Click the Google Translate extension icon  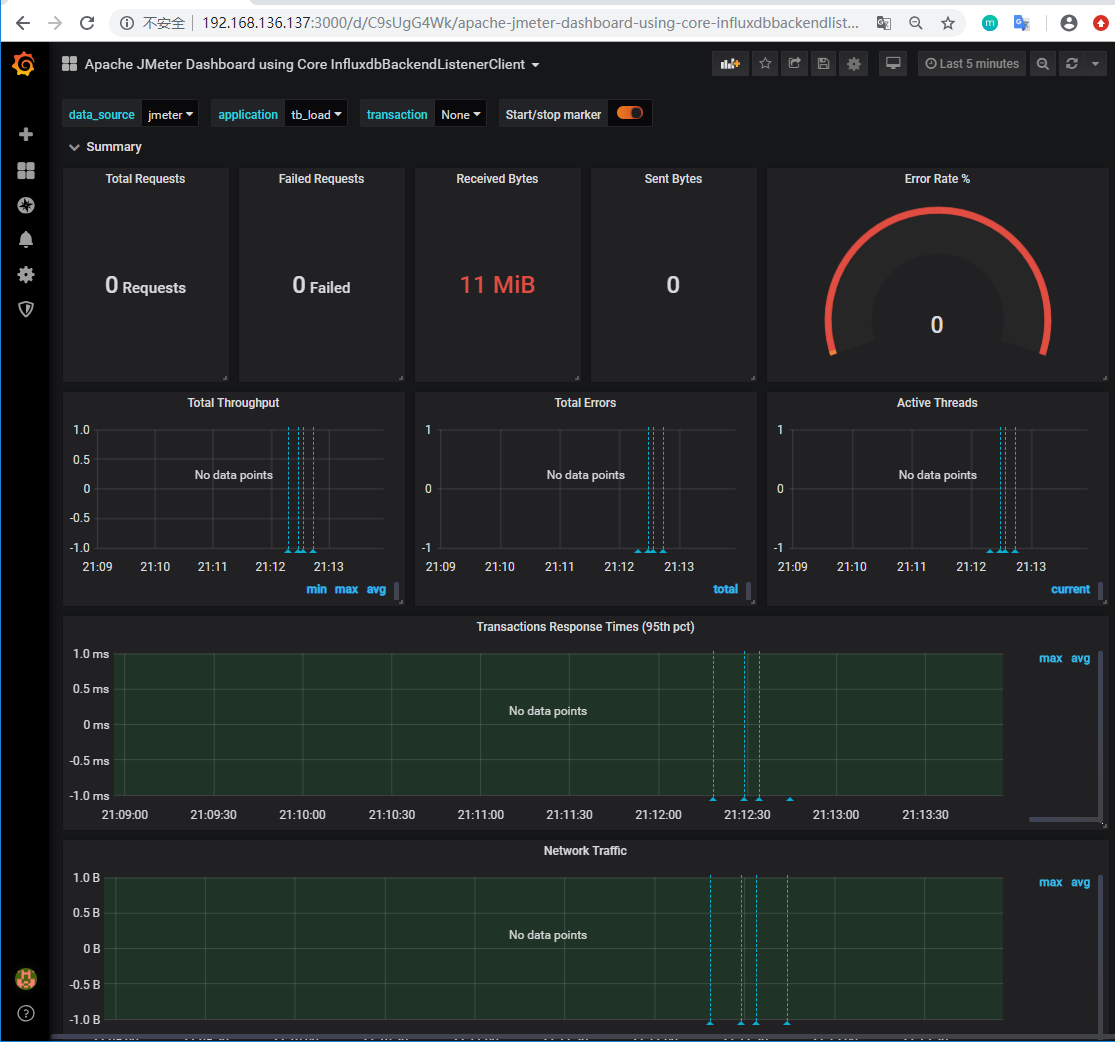point(1022,23)
